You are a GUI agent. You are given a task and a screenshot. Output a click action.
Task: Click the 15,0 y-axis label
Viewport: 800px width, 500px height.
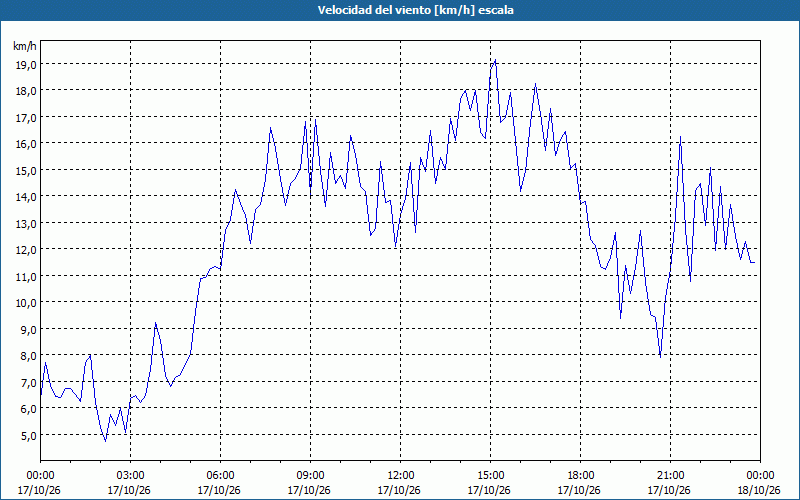tap(26, 171)
